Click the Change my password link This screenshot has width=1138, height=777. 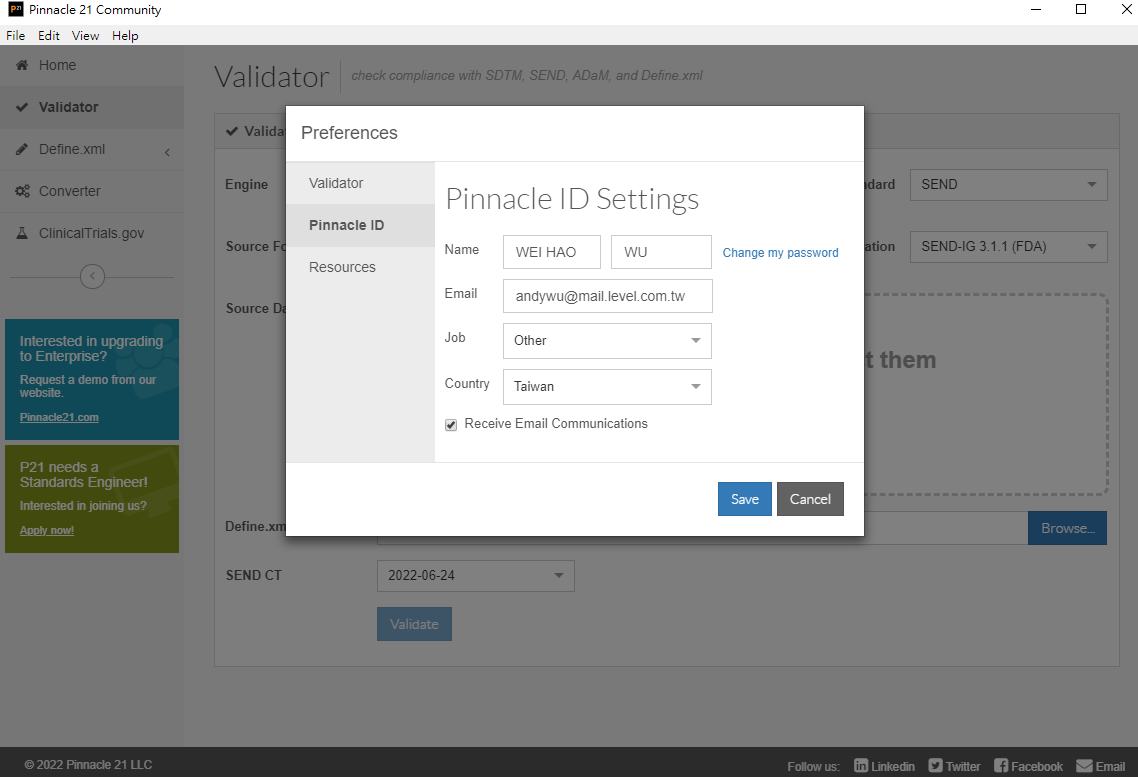[x=780, y=253]
